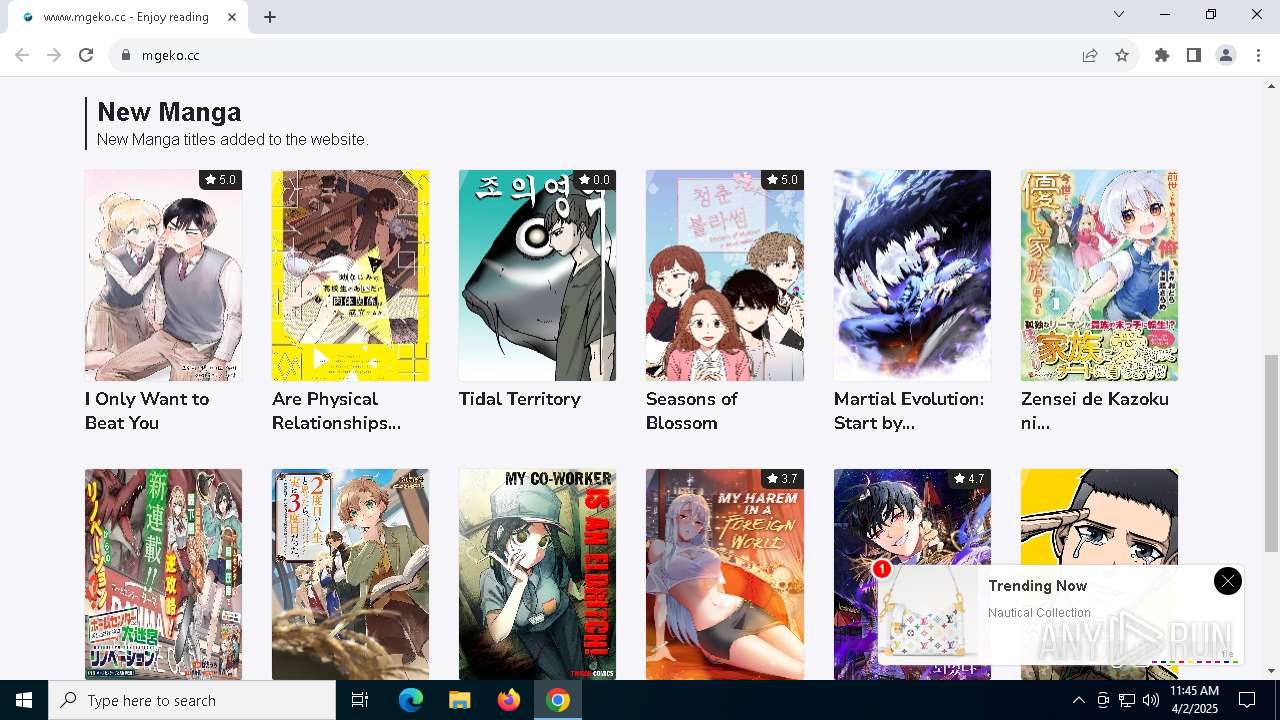Open My Harem in a Foreign World cover

click(x=724, y=574)
